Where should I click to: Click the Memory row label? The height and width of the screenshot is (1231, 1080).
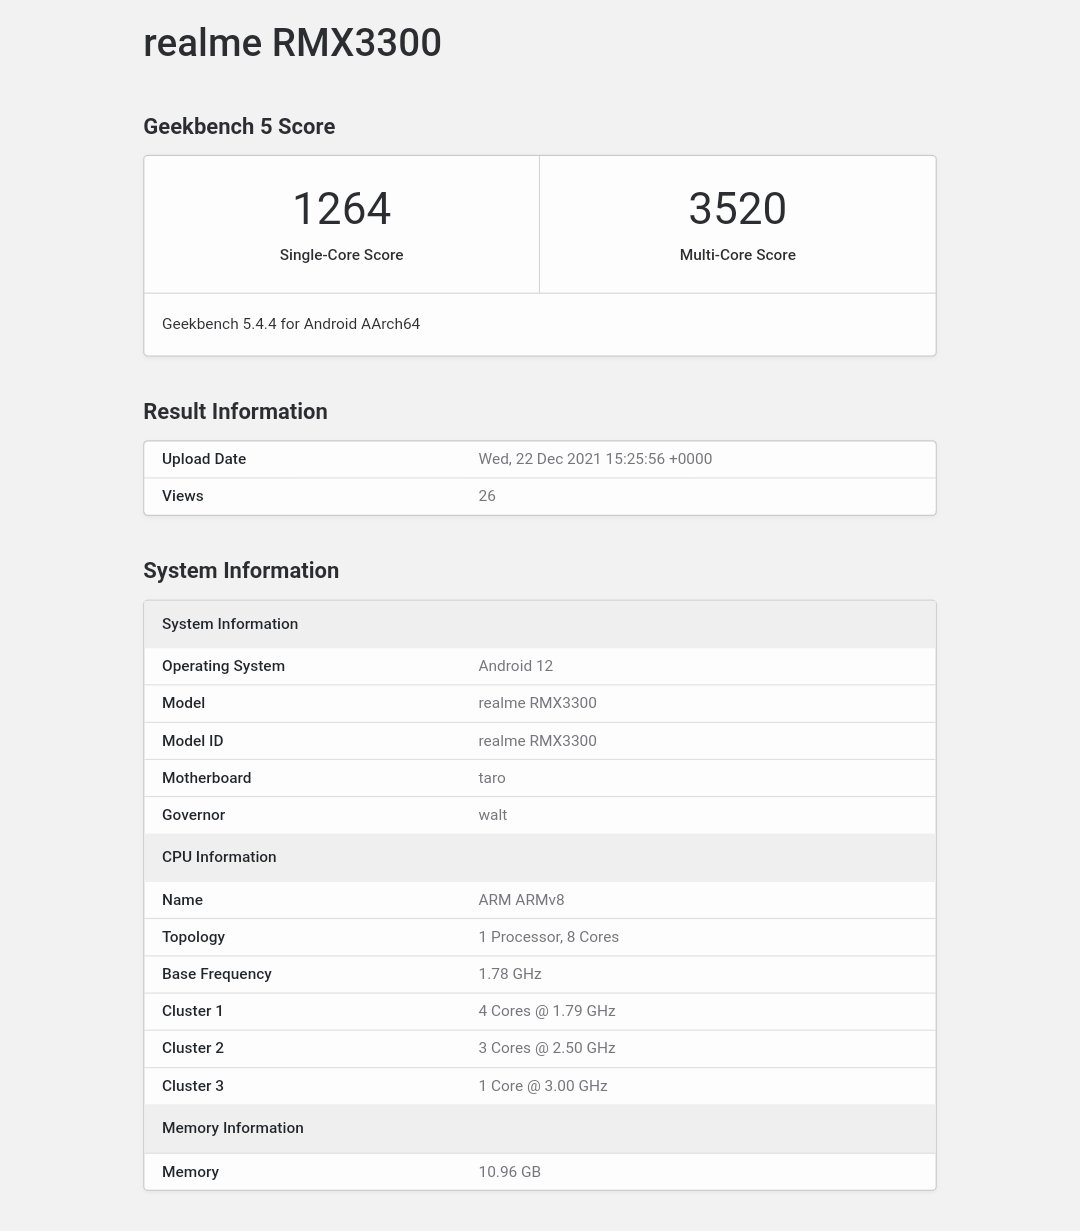click(190, 1172)
